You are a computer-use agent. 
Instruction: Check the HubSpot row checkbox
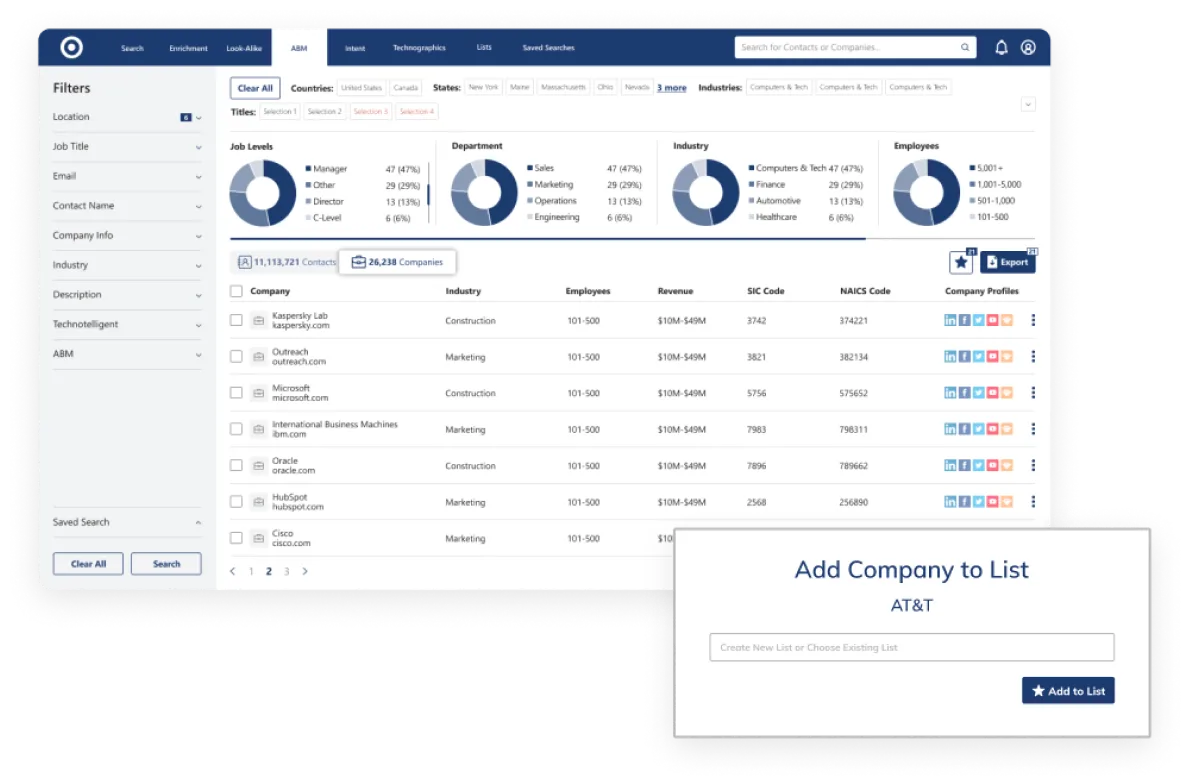(x=237, y=502)
